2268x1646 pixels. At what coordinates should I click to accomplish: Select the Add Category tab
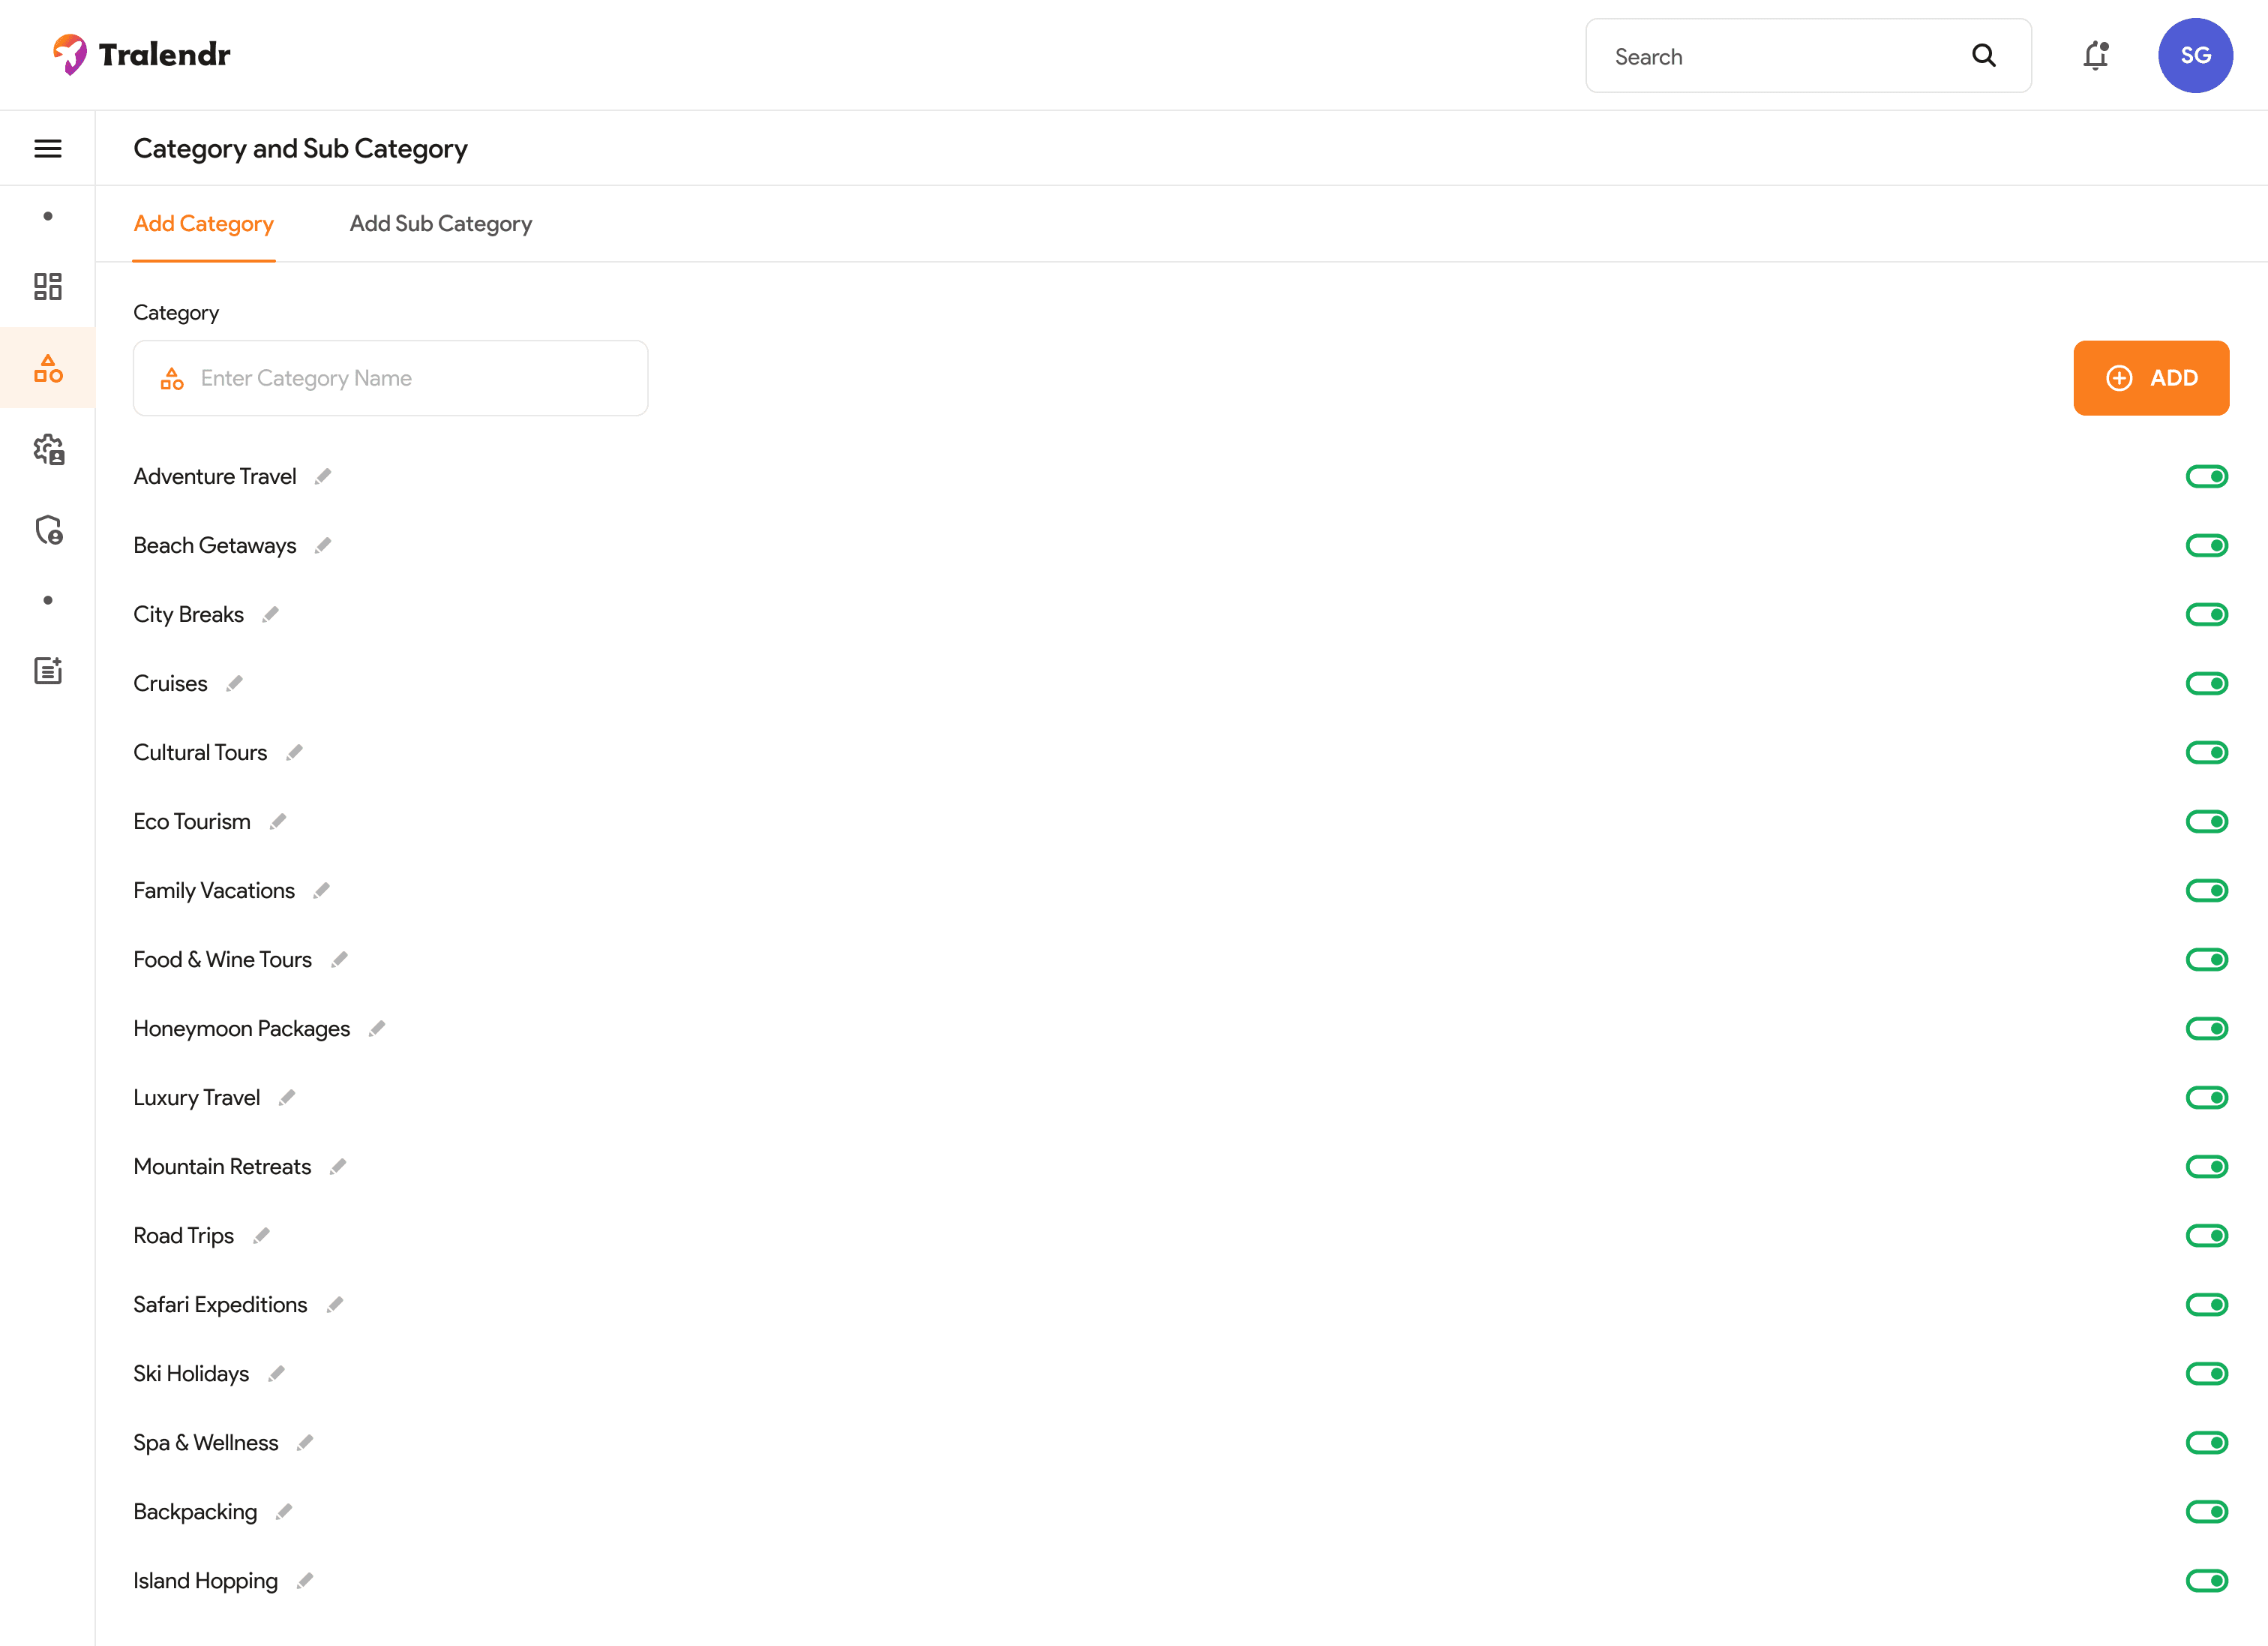[x=203, y=224]
